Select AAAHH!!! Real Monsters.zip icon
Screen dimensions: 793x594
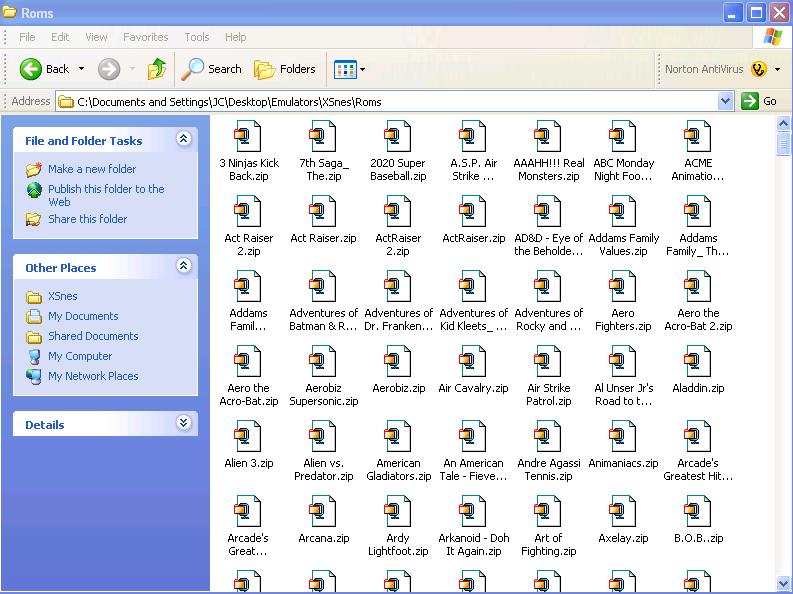point(548,136)
